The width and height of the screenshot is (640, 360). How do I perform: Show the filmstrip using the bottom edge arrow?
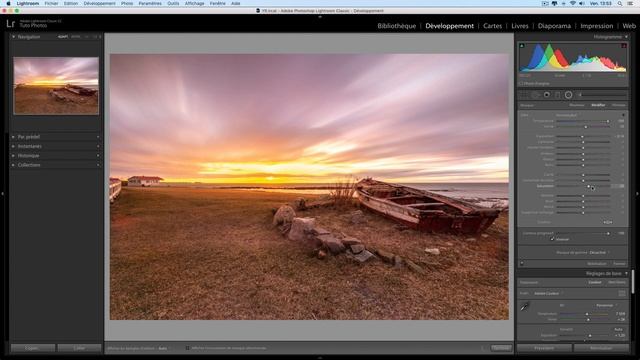tap(320, 358)
